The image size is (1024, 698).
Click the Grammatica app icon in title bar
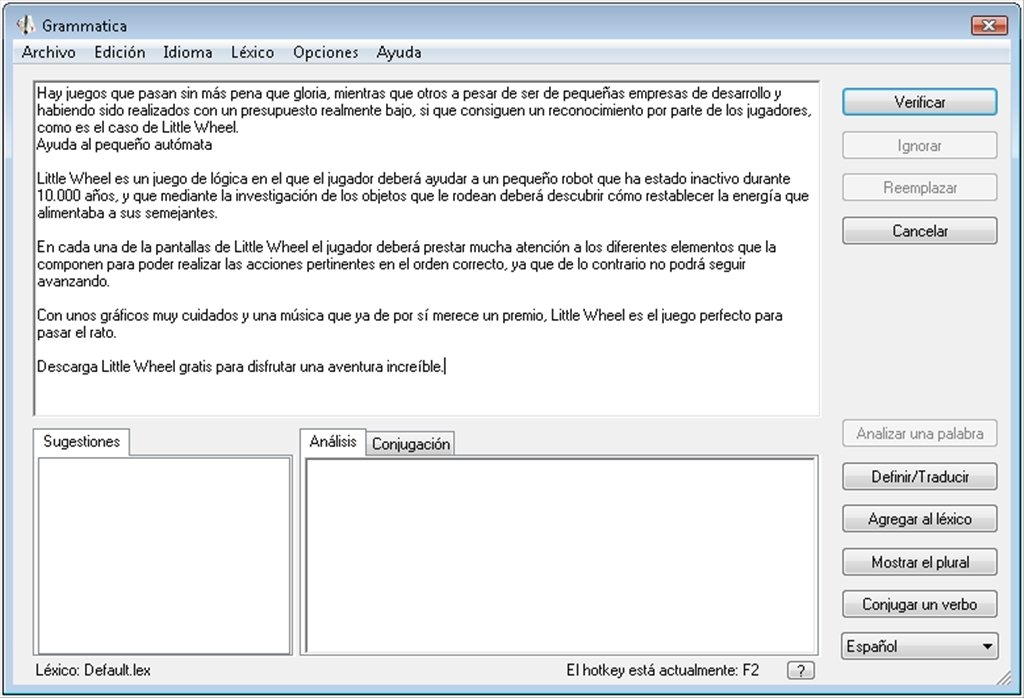click(26, 25)
